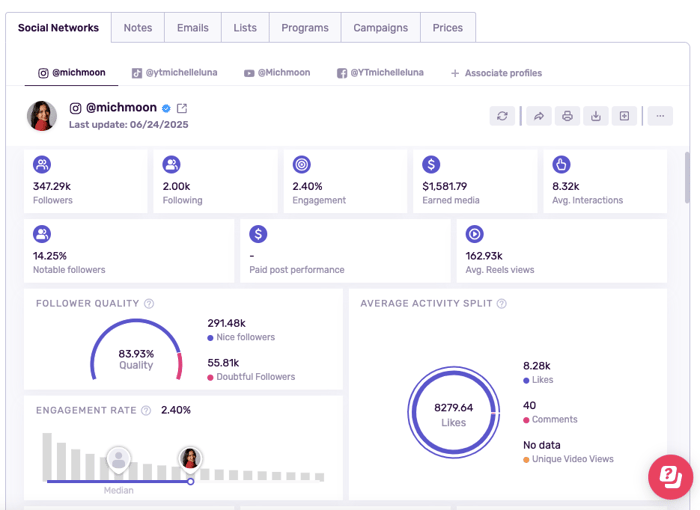The height and width of the screenshot is (510, 700).
Task: Click the add-to-list plus icon
Action: pyautogui.click(x=625, y=116)
